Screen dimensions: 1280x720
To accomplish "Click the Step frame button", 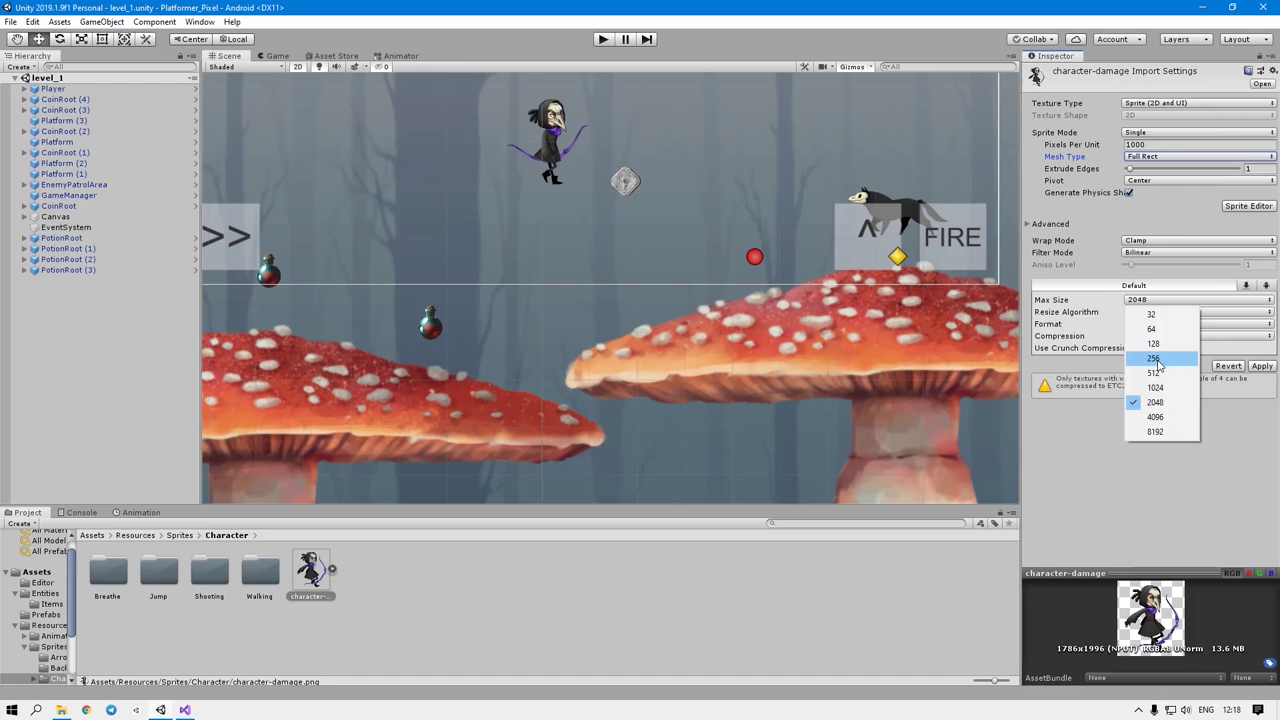I will [x=647, y=39].
